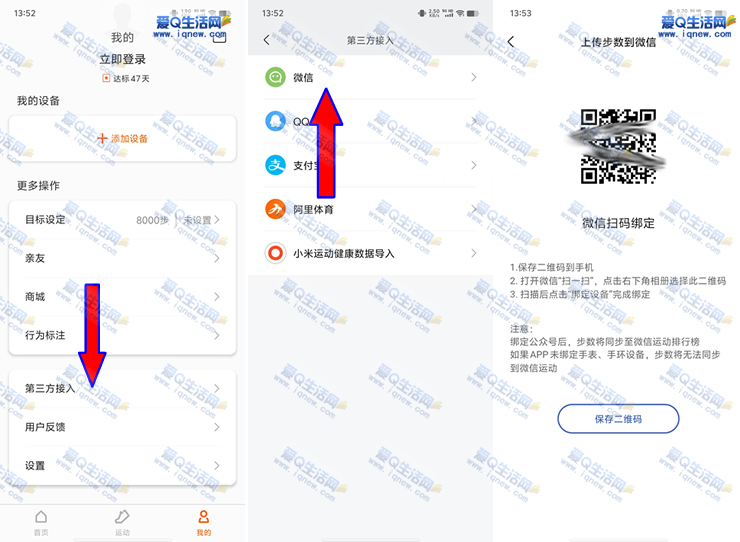Open the 设置 menu entry
The width and height of the screenshot is (740, 542).
(x=35, y=466)
